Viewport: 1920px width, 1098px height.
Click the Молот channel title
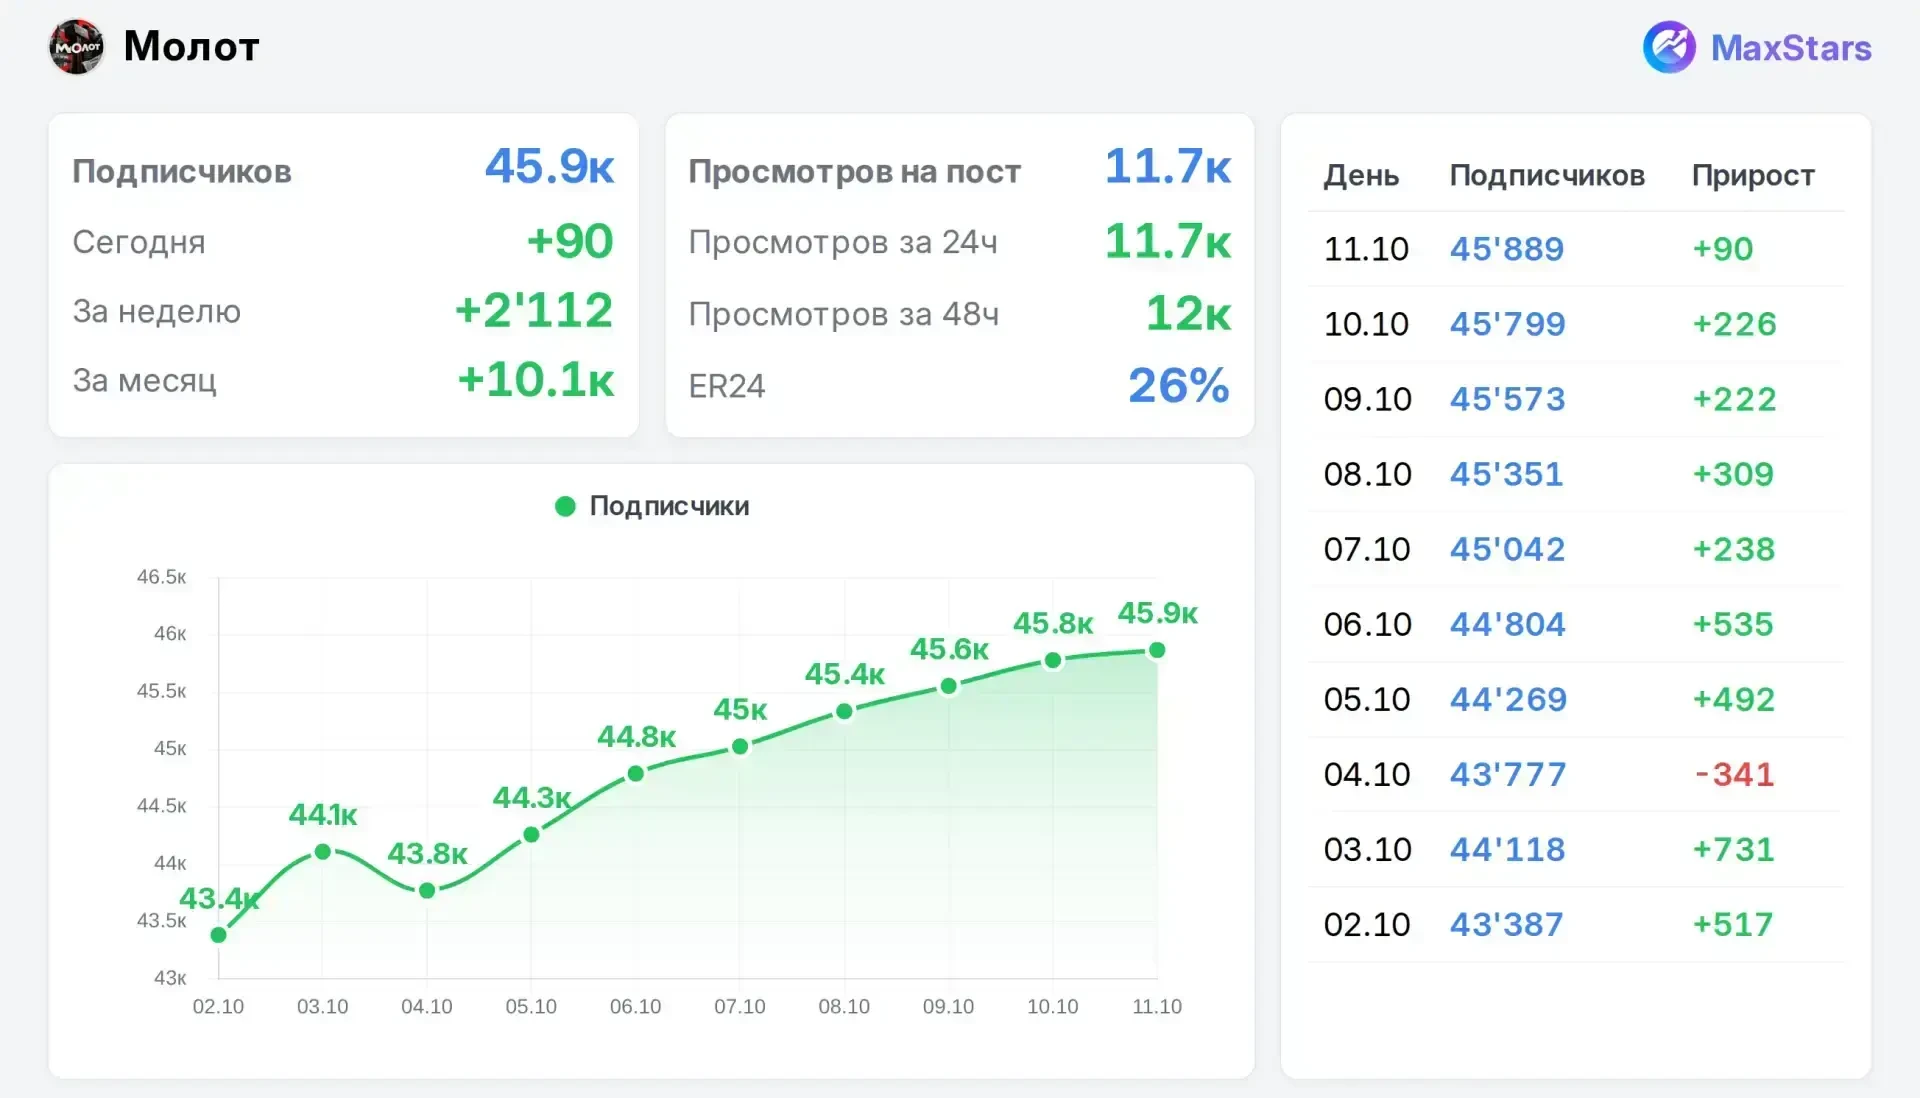(191, 46)
